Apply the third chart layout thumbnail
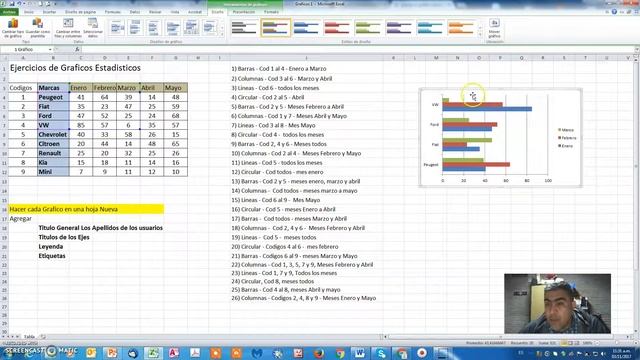640x360 pixels. pos(154,28)
